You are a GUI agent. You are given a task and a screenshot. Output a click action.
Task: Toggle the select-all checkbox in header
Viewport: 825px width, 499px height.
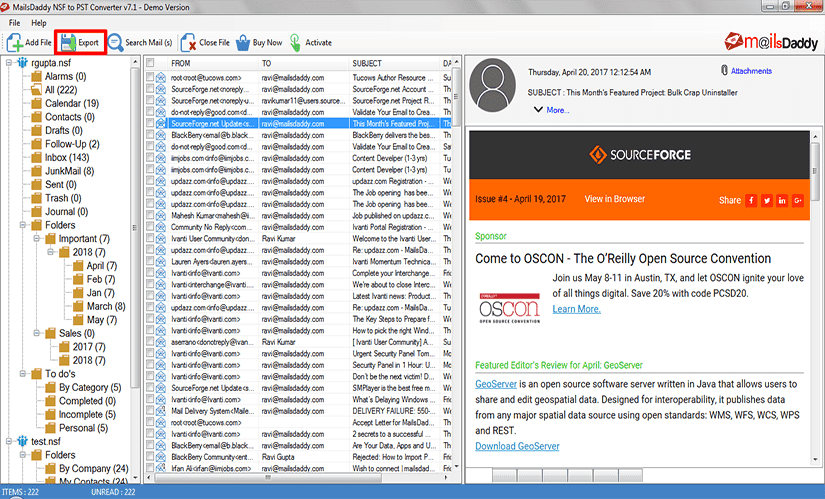pos(150,63)
